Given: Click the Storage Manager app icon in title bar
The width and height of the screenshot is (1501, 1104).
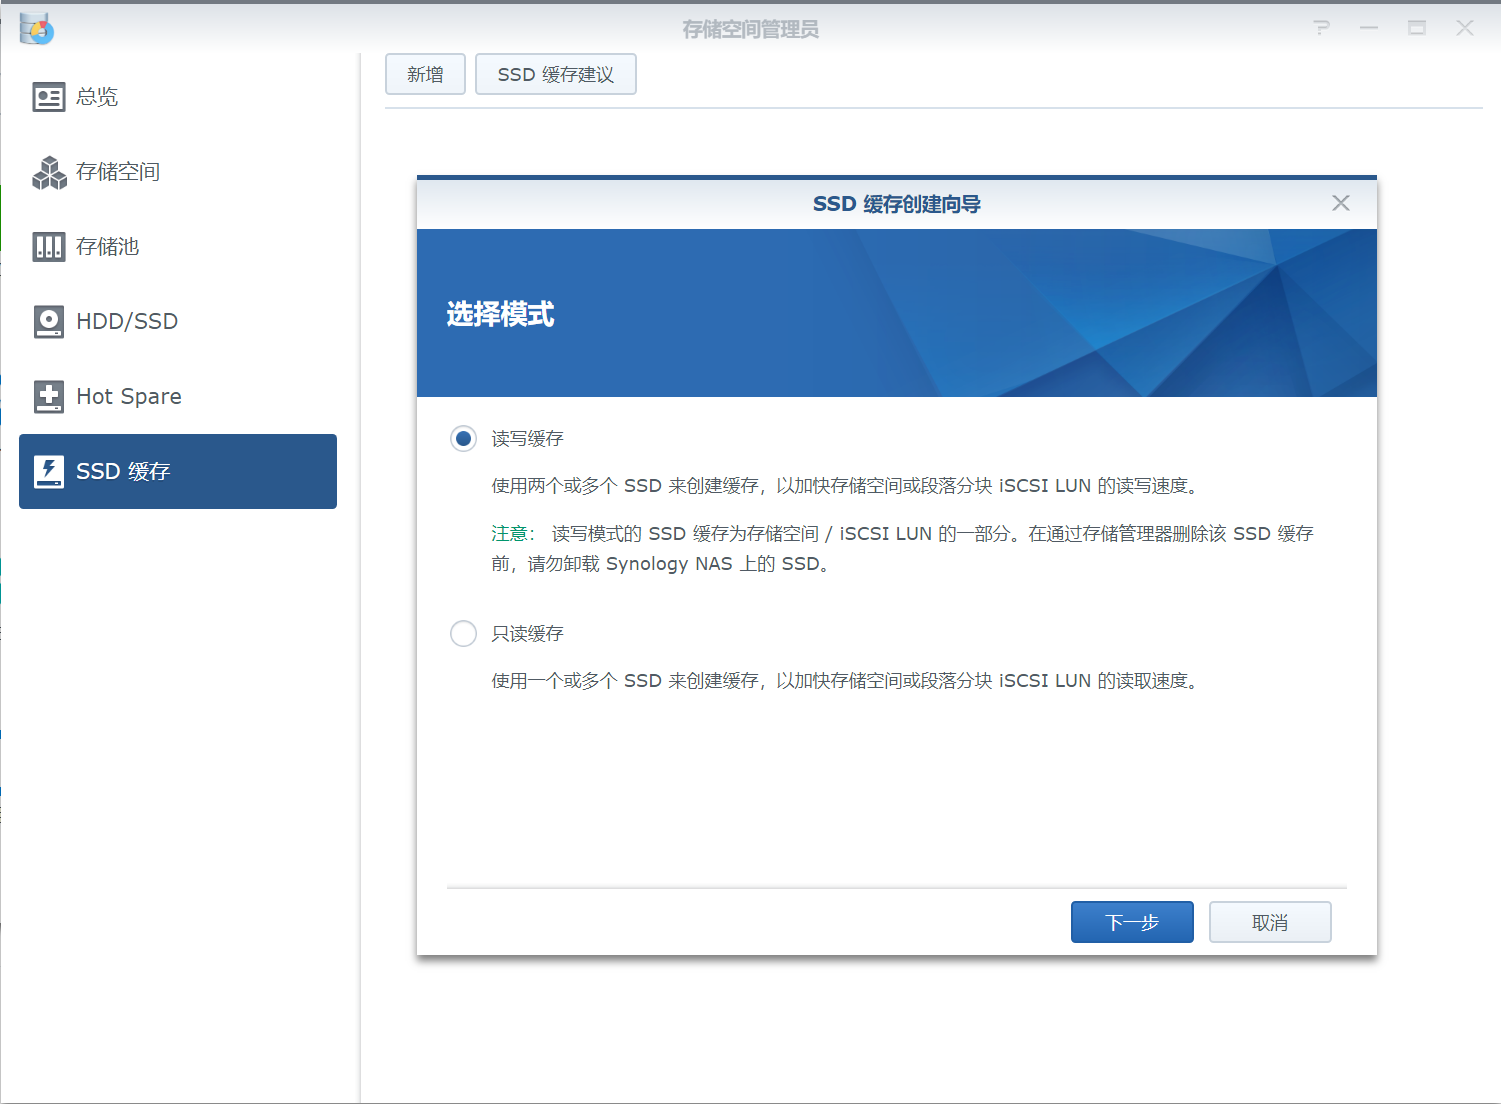Looking at the screenshot, I should (x=37, y=29).
